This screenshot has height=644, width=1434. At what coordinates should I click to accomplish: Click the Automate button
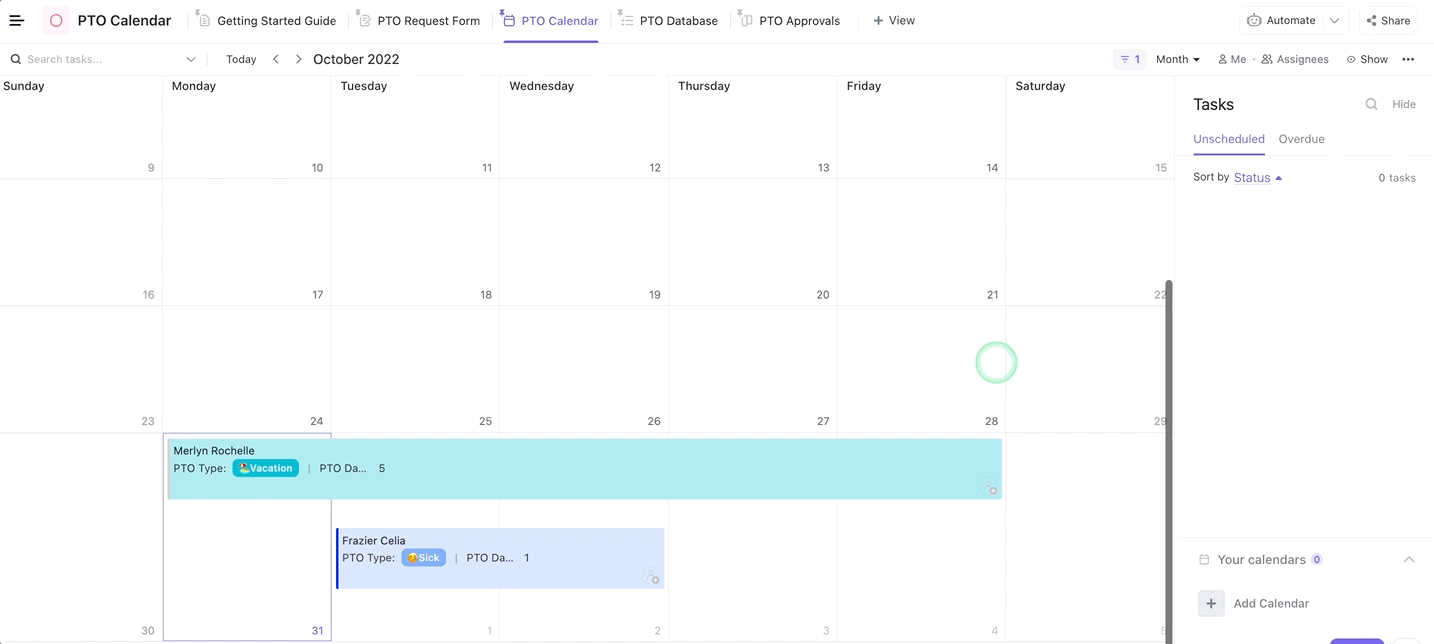click(1282, 20)
